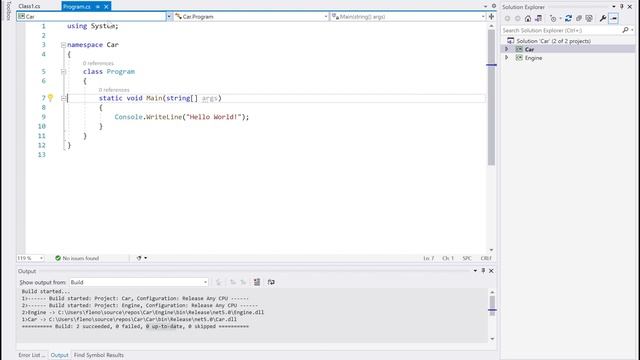640x360 pixels.
Task: Switch views in Solution Explorer toolbar
Action: [x=538, y=18]
